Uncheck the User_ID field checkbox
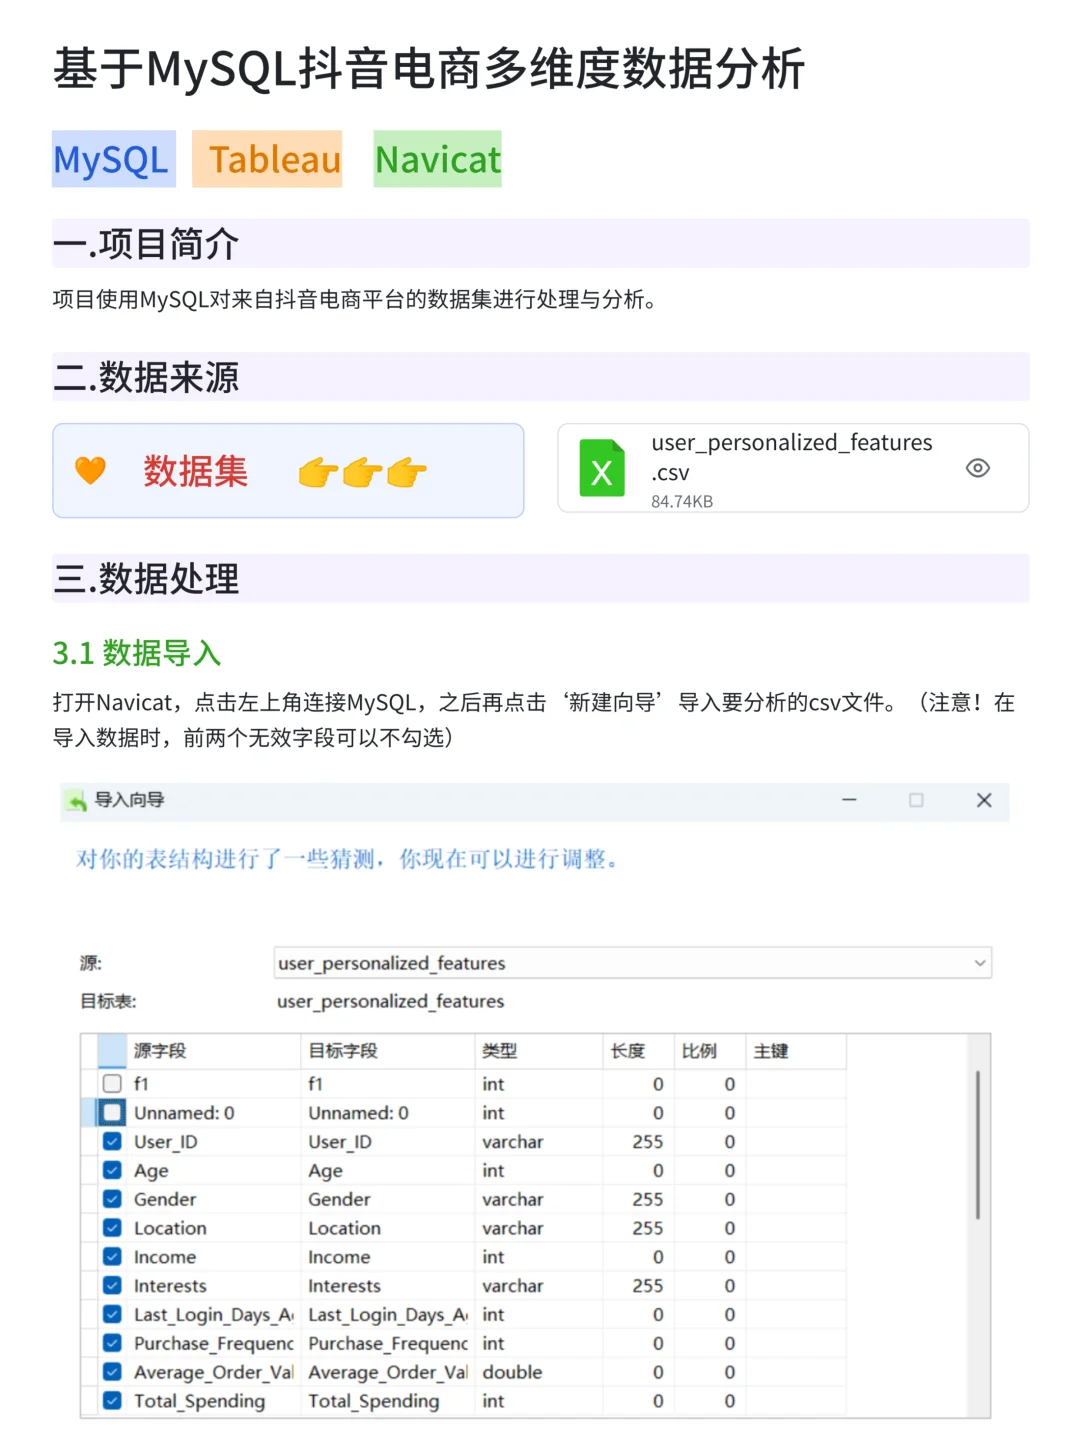The width and height of the screenshot is (1080, 1440). click(112, 1141)
